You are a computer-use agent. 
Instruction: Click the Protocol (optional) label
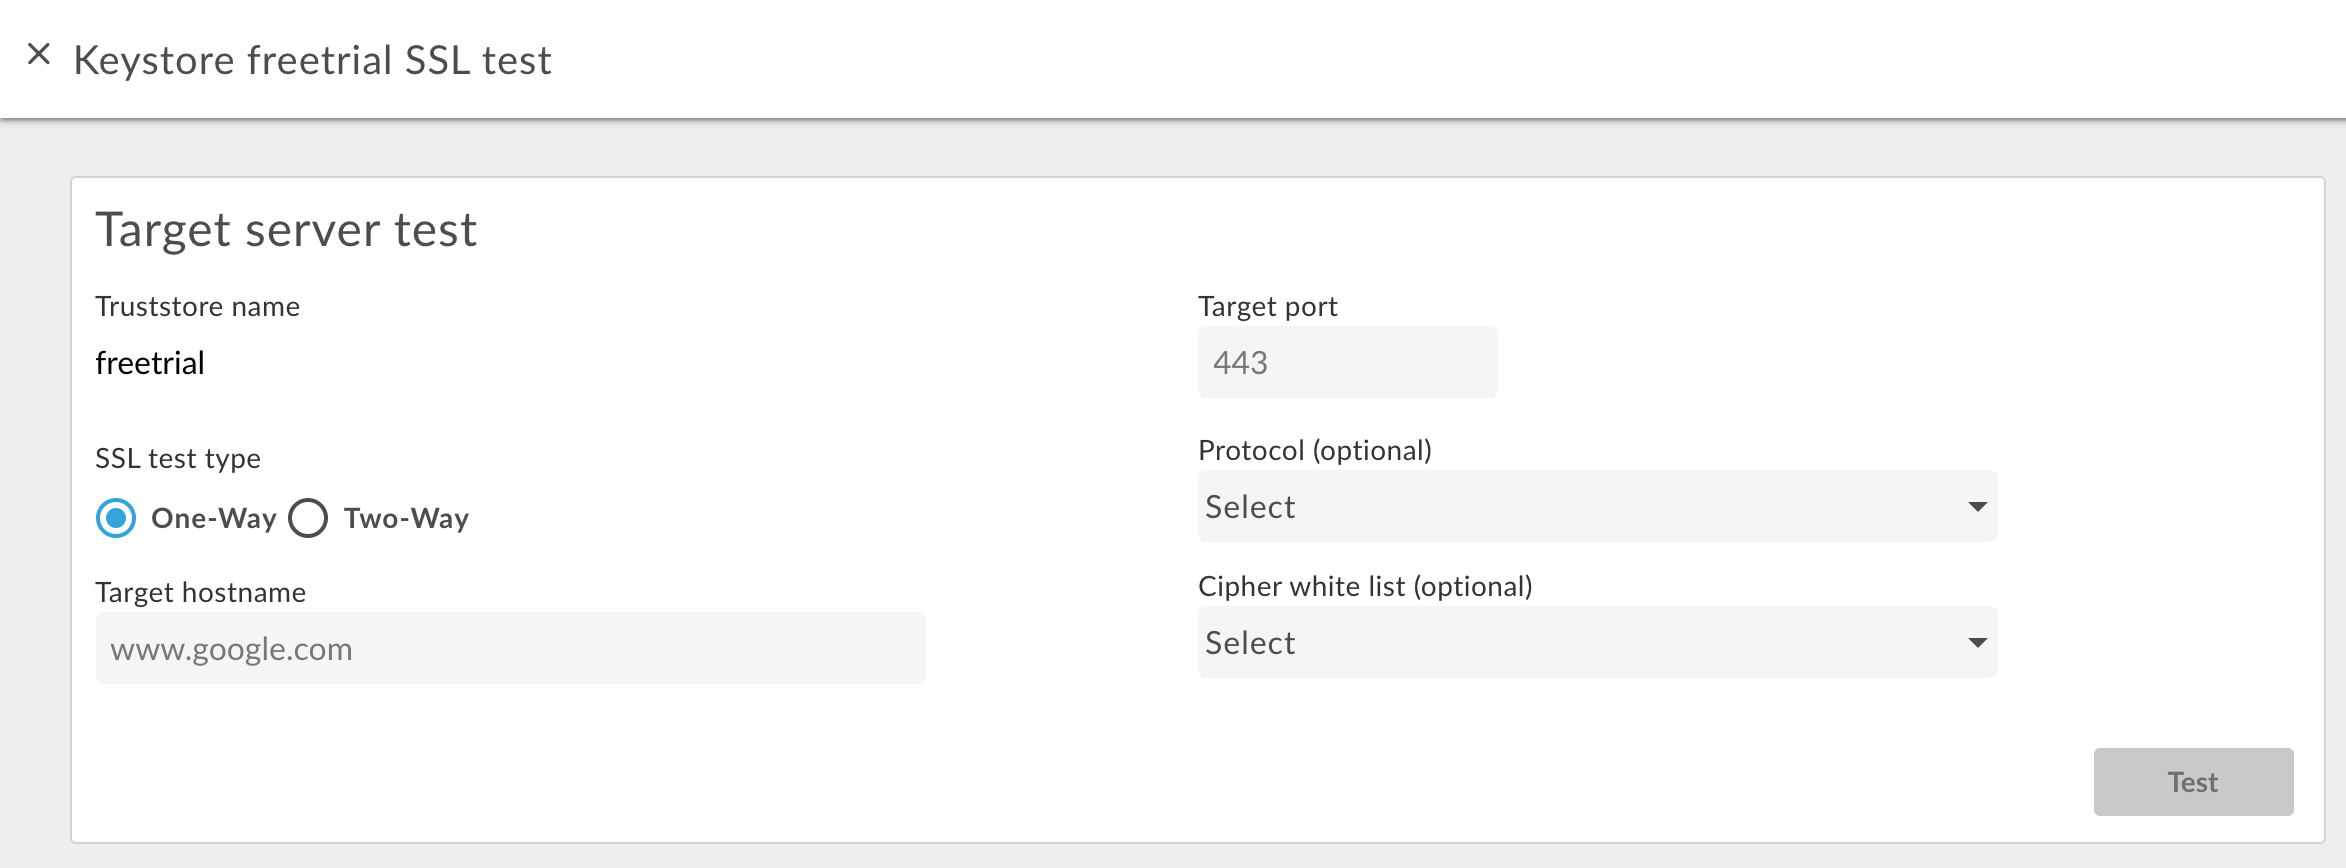point(1314,450)
